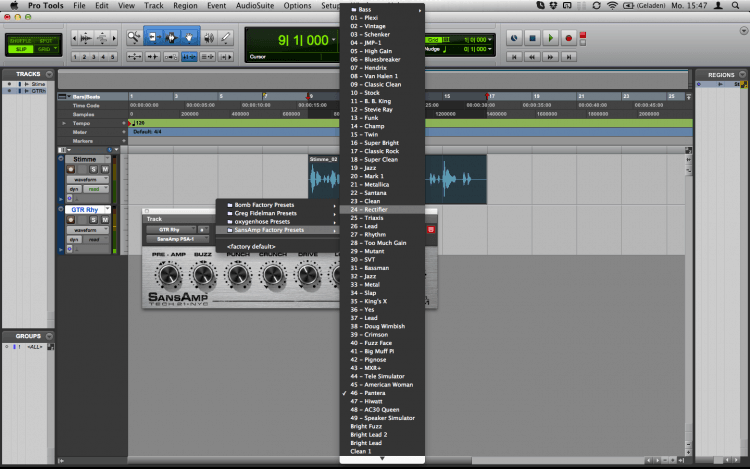Click the Zoom Toggle button
Screen dimensions: 750x469
click(x=134, y=56)
